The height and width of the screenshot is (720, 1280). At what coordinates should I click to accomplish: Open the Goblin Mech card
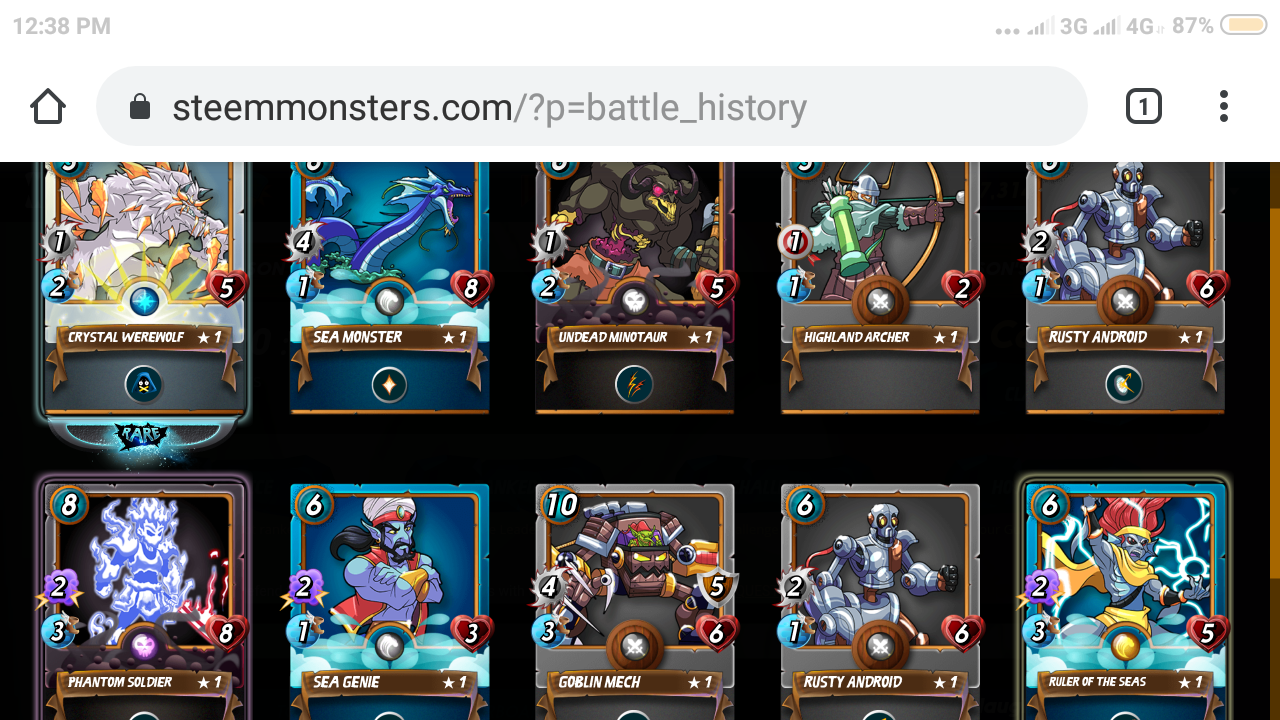(634, 602)
